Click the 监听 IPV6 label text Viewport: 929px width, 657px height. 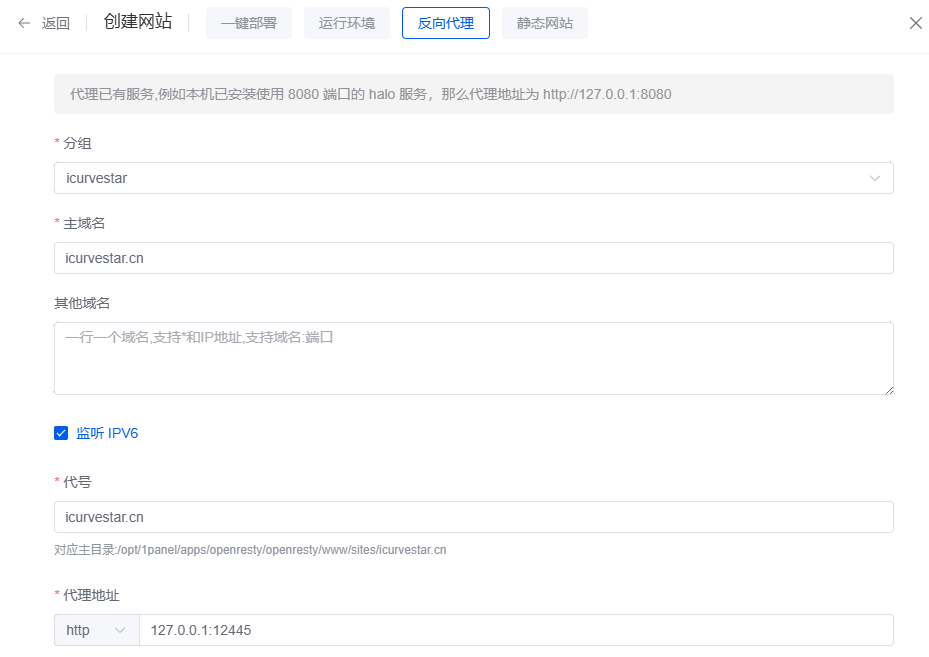(x=107, y=433)
